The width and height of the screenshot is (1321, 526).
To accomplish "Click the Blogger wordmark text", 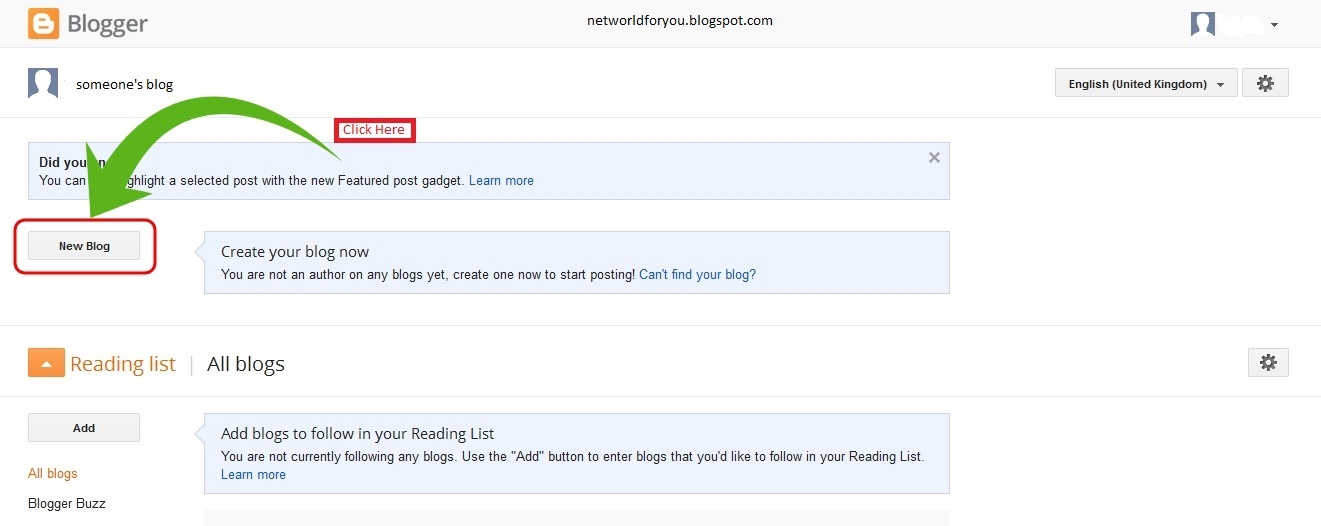I will (108, 24).
